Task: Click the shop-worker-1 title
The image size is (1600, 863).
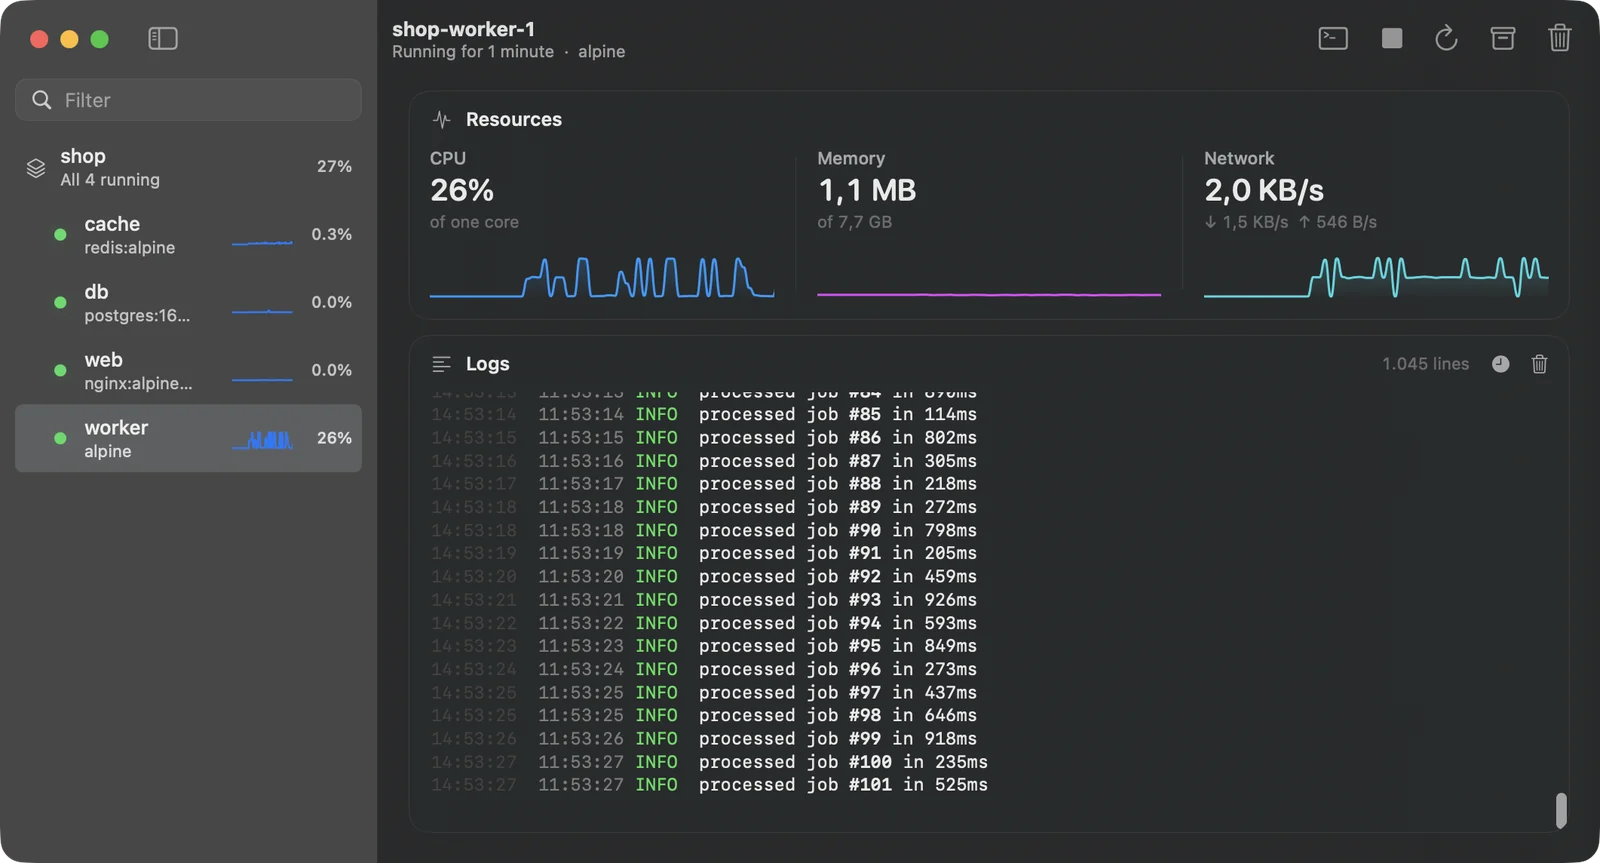Action: coord(463,29)
